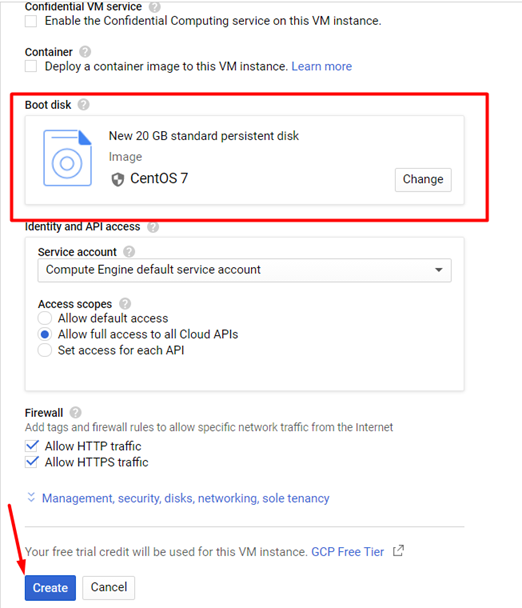
Task: Click help icon for Identity and API access
Action: pyautogui.click(x=153, y=227)
